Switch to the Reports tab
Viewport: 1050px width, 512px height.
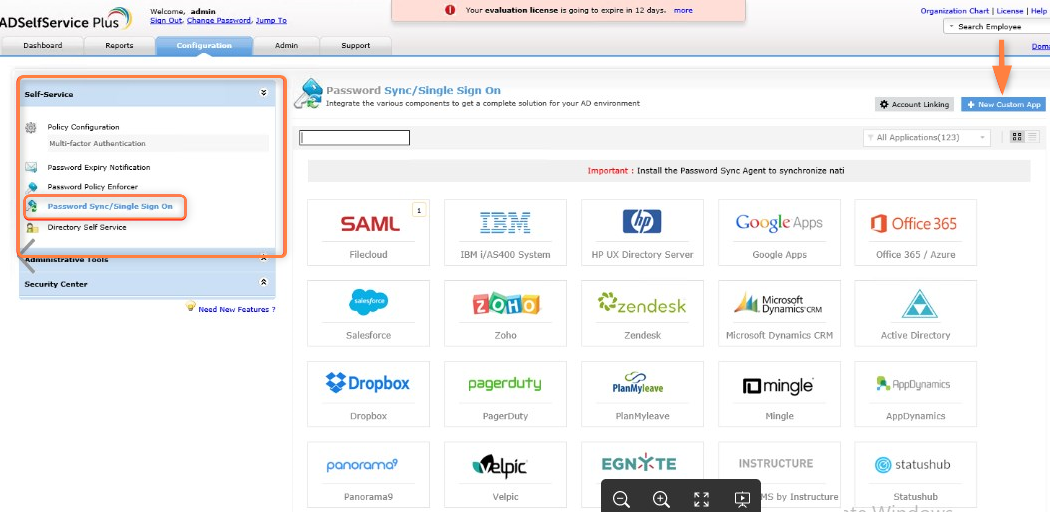click(119, 45)
